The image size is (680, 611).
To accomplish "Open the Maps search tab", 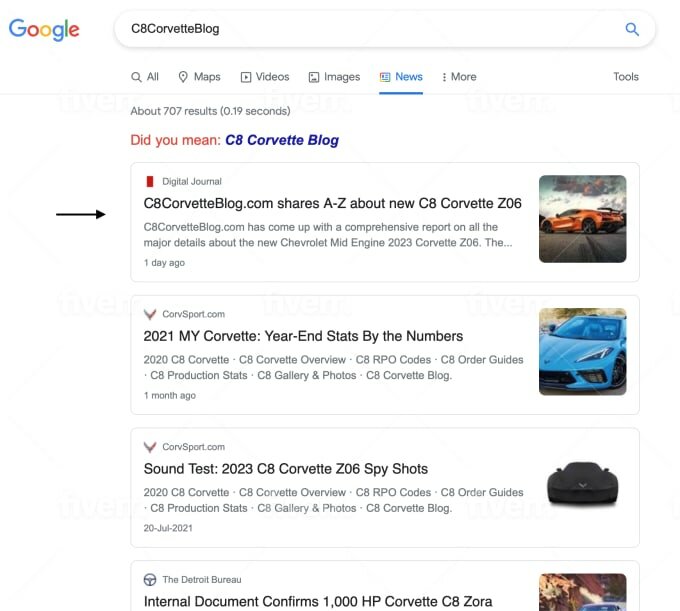I will pos(199,77).
